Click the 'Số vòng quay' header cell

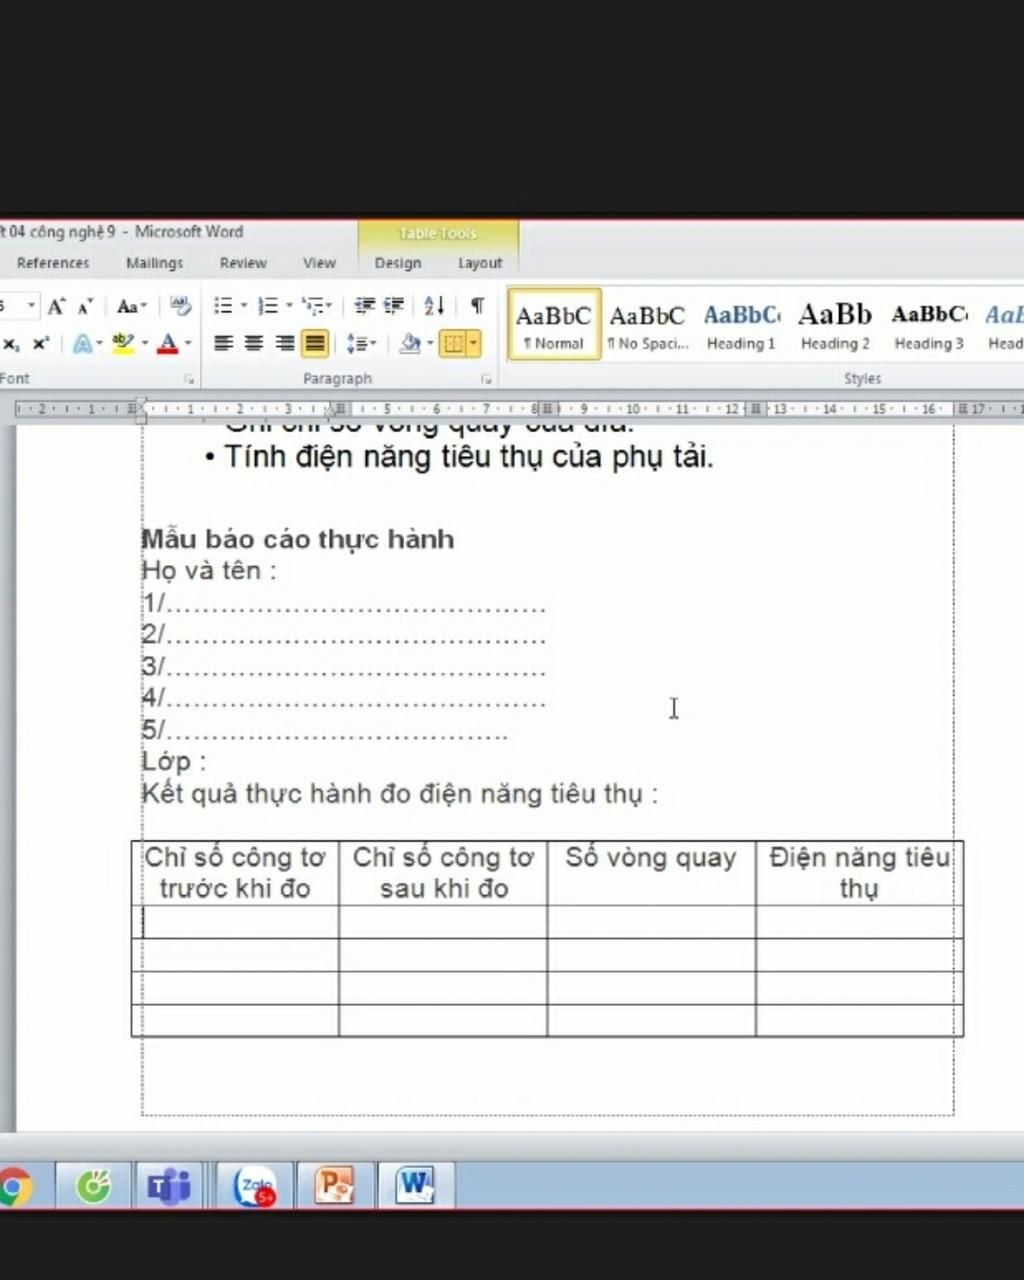click(651, 873)
